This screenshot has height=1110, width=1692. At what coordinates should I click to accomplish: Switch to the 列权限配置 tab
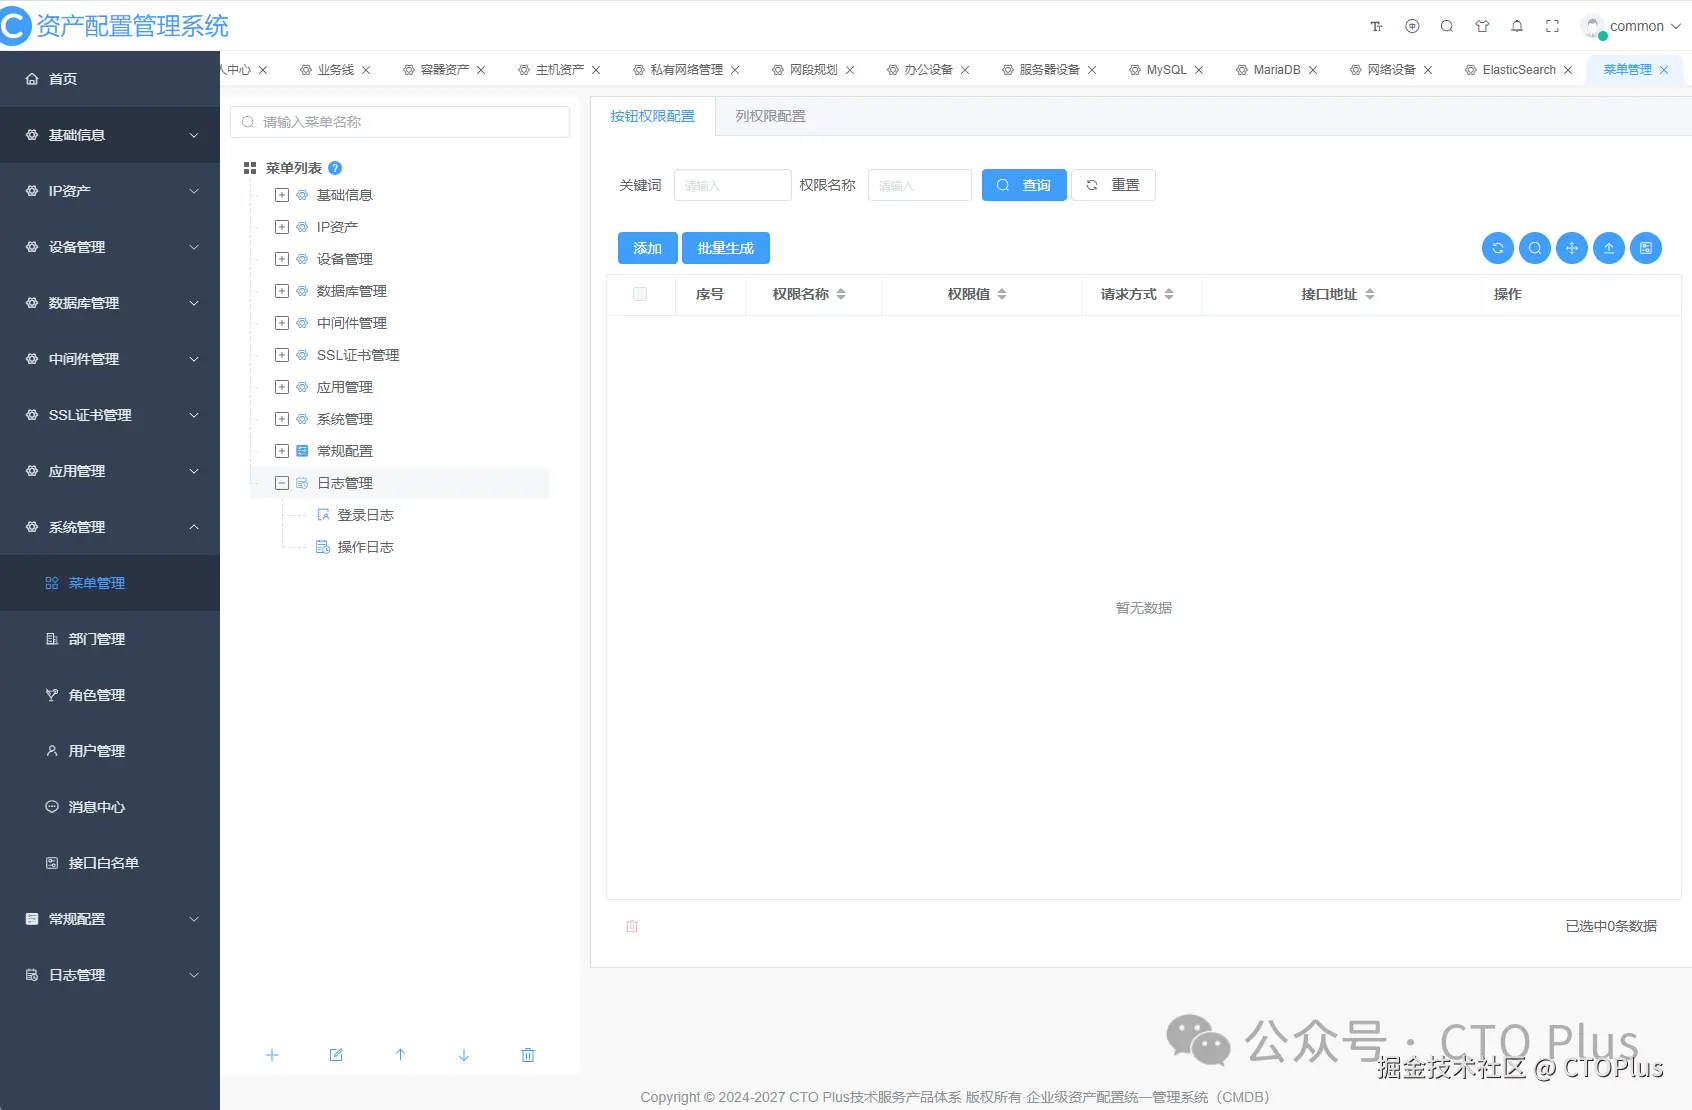click(x=768, y=116)
